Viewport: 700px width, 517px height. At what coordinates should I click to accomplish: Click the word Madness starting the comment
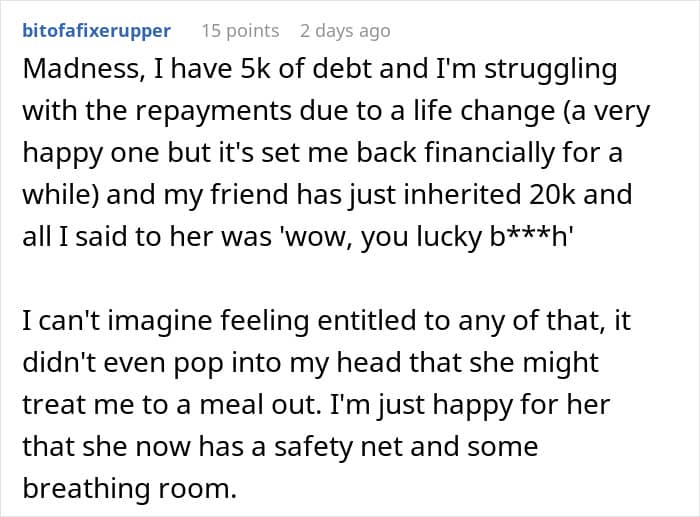coord(83,69)
